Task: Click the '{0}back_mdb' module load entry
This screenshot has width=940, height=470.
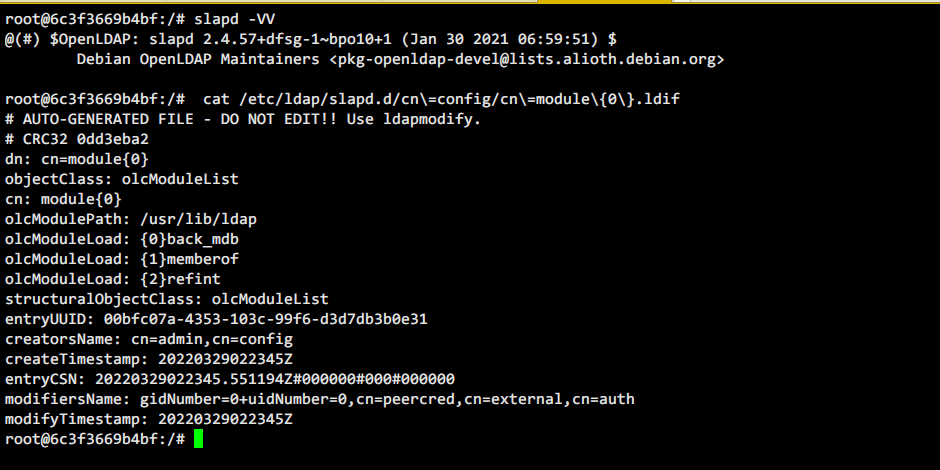Action: point(189,239)
